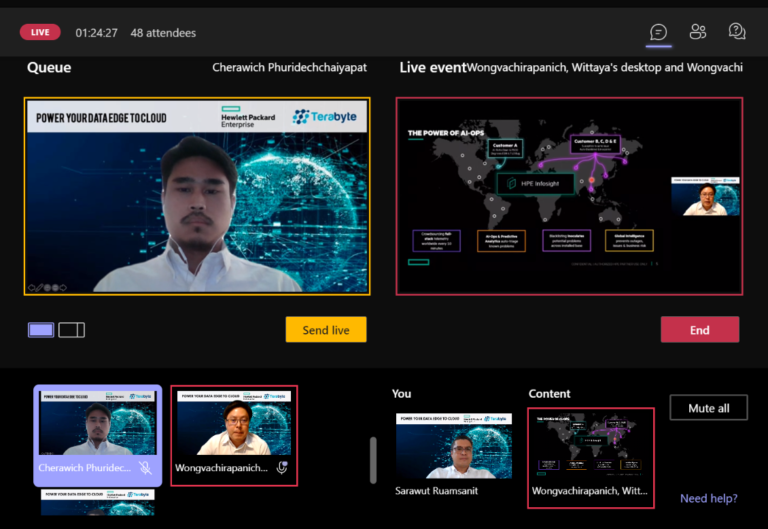
Task: Click the presenter list vertical scrollbar
Action: [374, 460]
